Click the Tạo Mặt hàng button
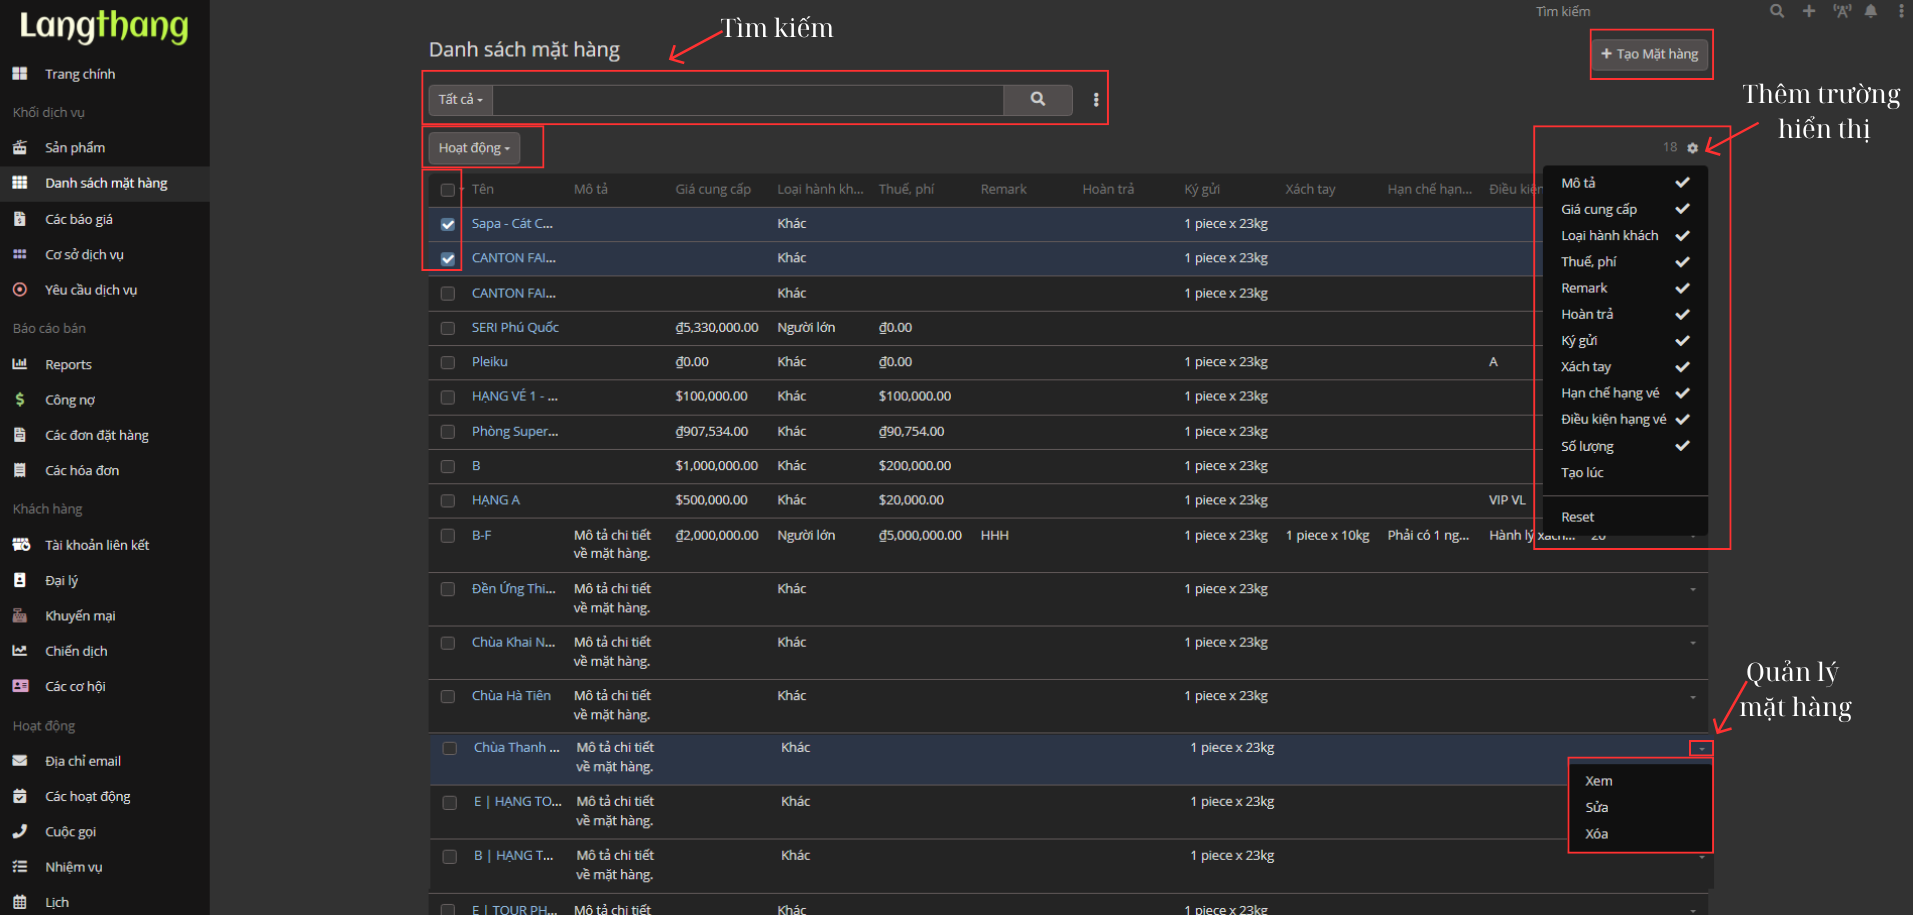Image resolution: width=1913 pixels, height=915 pixels. tap(1649, 54)
